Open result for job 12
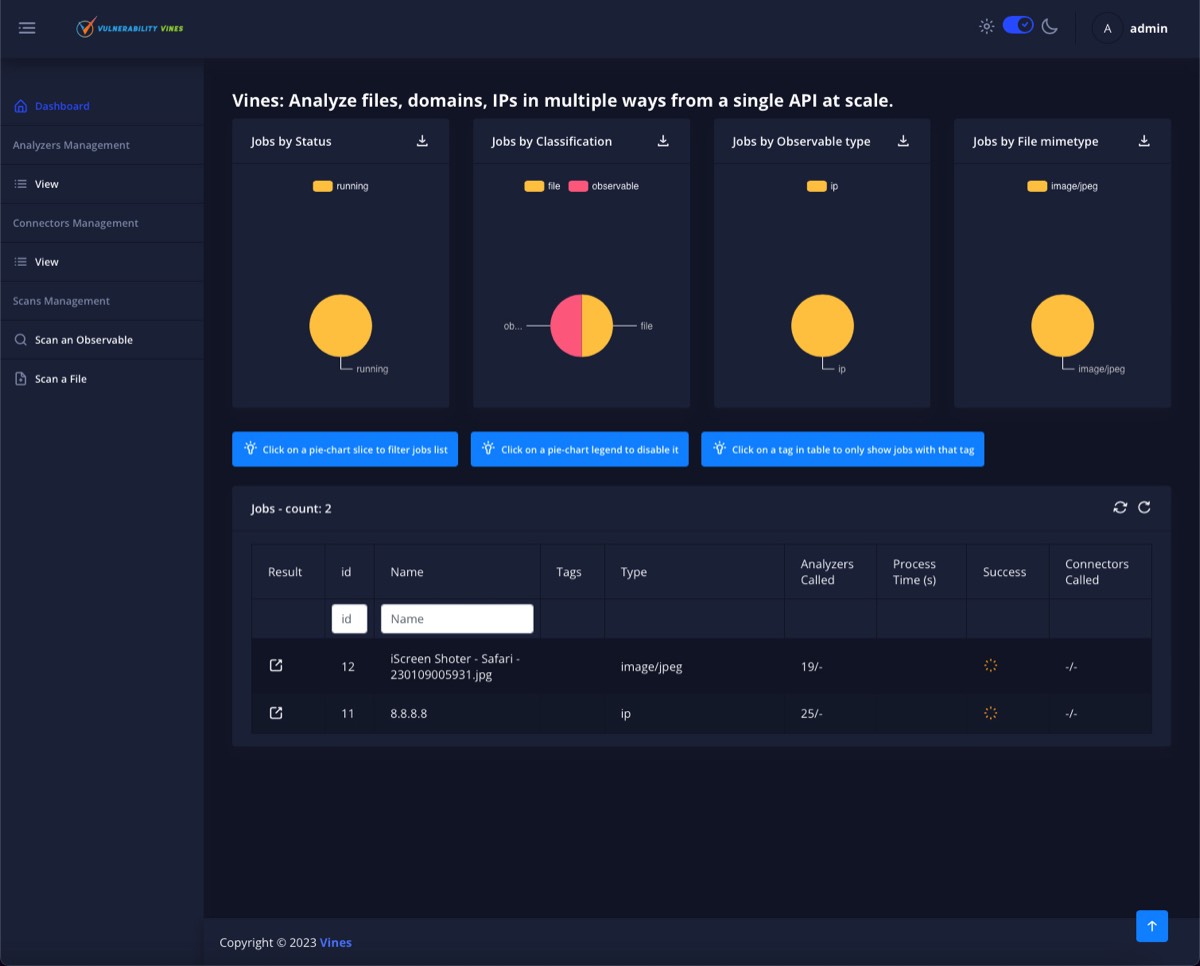 pyautogui.click(x=276, y=665)
